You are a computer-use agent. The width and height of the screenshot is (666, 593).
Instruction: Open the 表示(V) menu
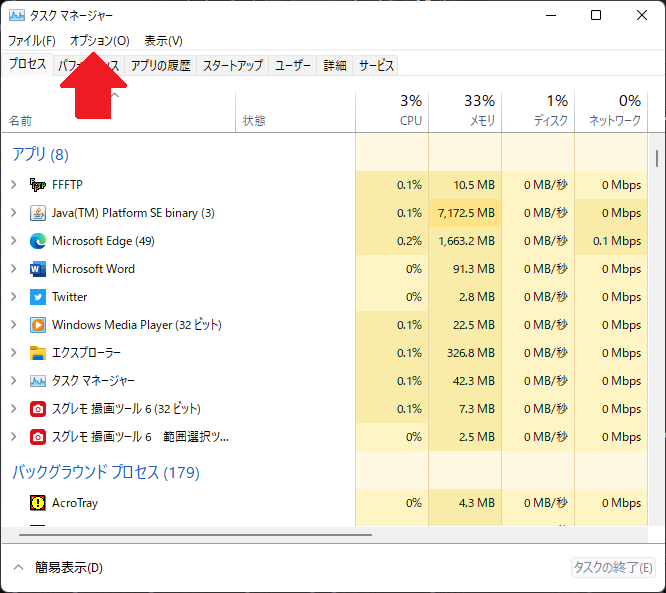pos(164,41)
